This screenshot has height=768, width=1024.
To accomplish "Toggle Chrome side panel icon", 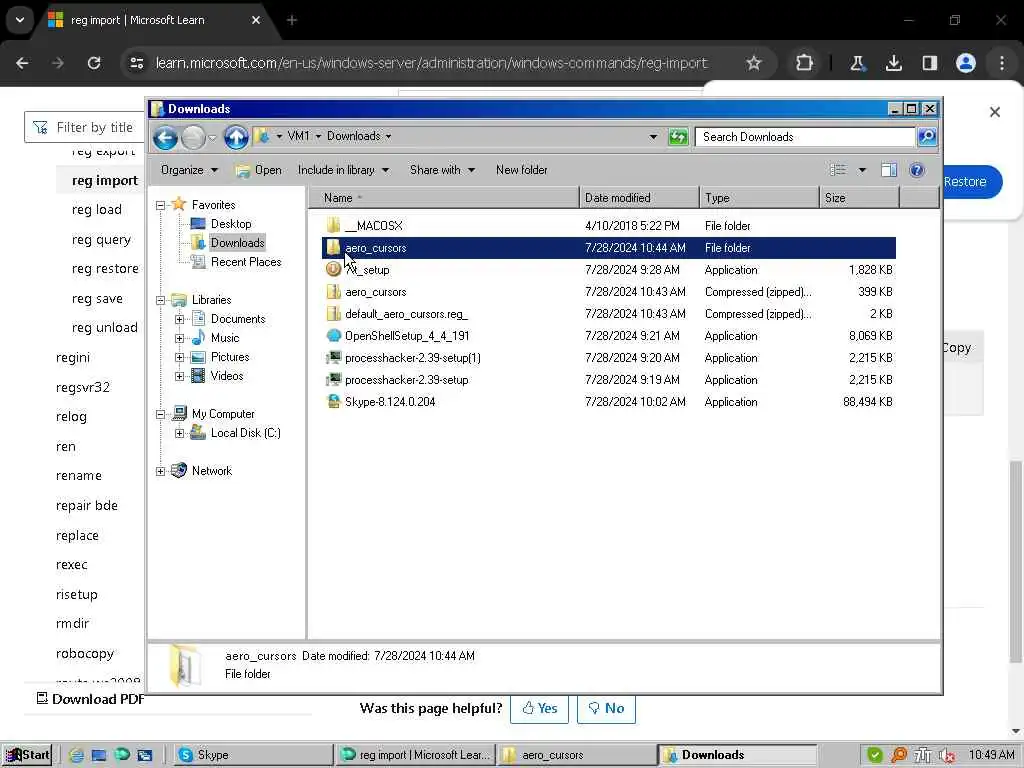I will tap(930, 63).
